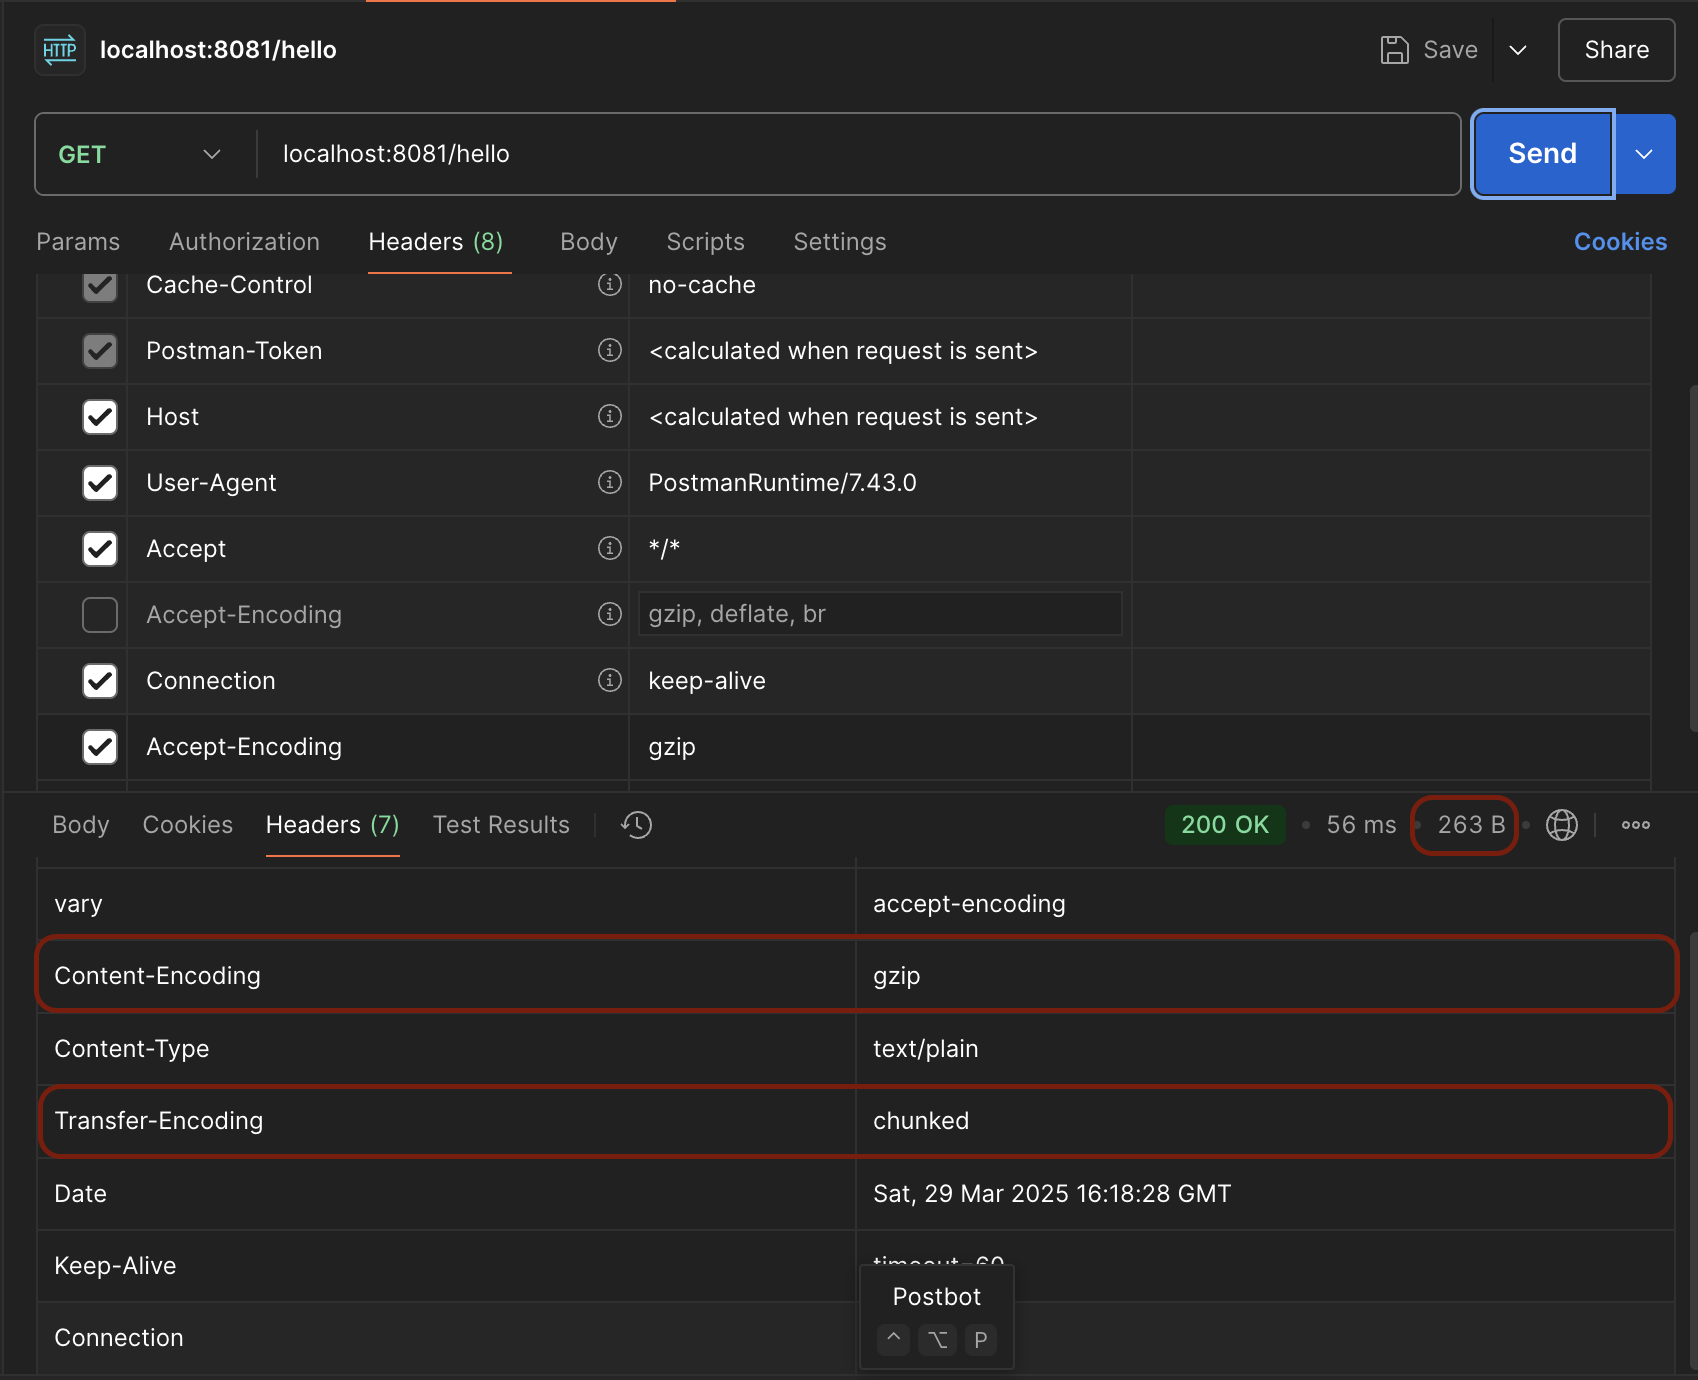Click the HTTP request type icon
Image resolution: width=1698 pixels, height=1380 pixels.
point(60,50)
